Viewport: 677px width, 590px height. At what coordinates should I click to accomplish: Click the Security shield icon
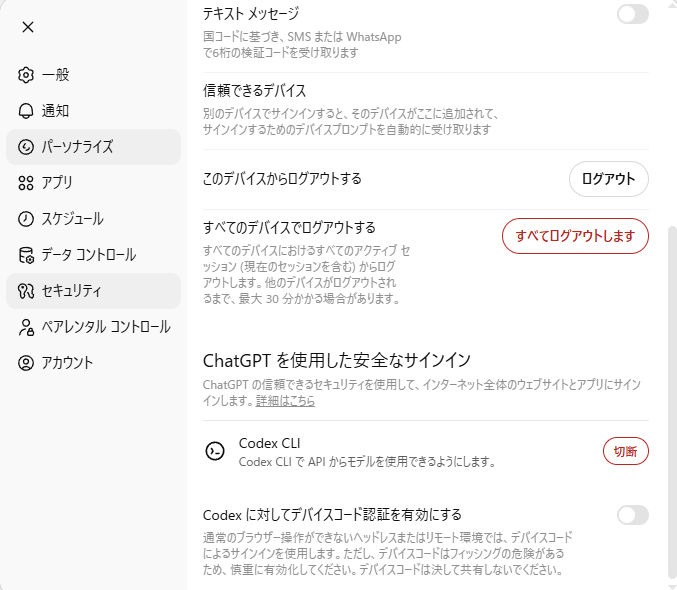click(26, 291)
